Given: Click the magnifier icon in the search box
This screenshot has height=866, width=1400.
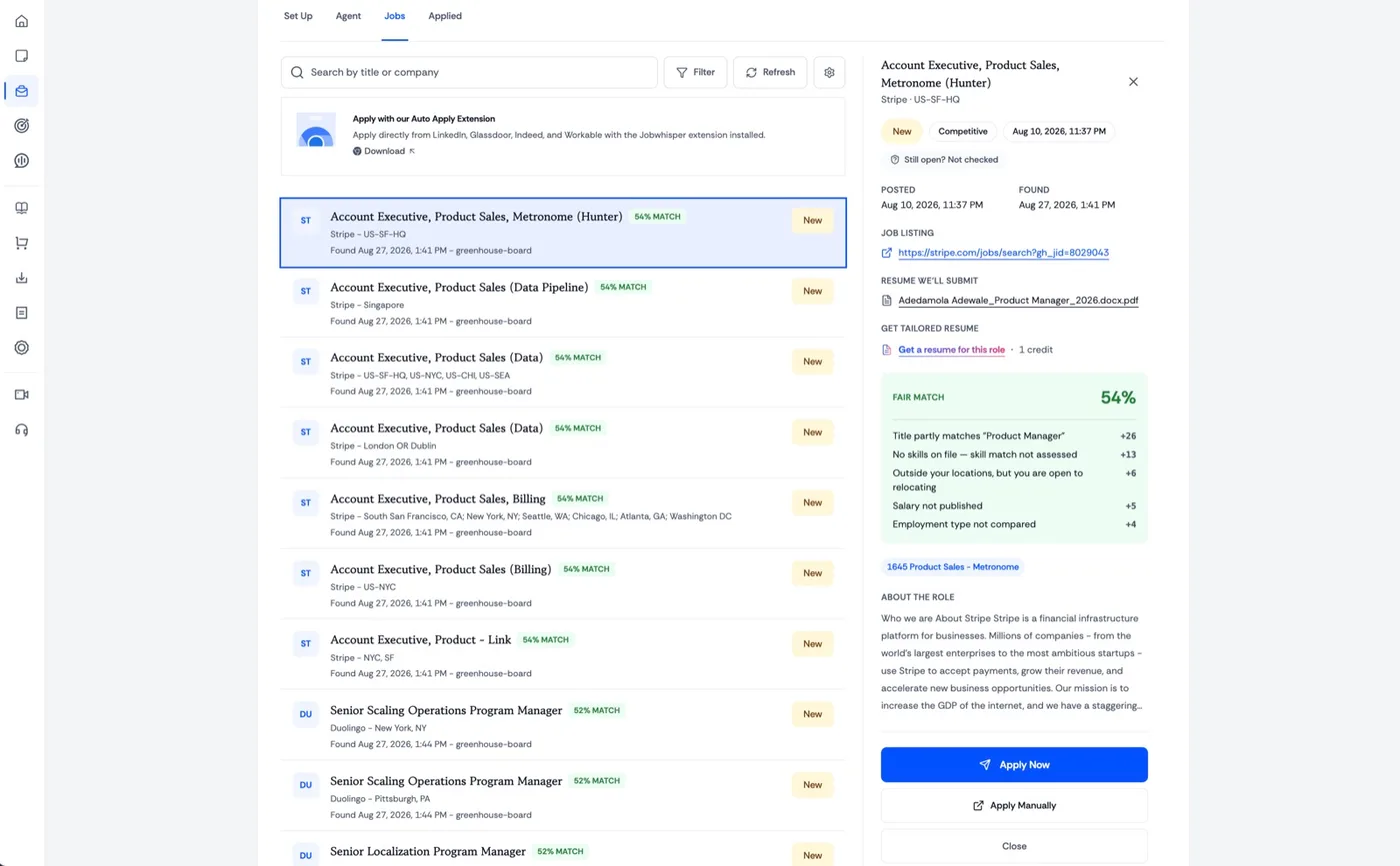Looking at the screenshot, I should pos(297,72).
